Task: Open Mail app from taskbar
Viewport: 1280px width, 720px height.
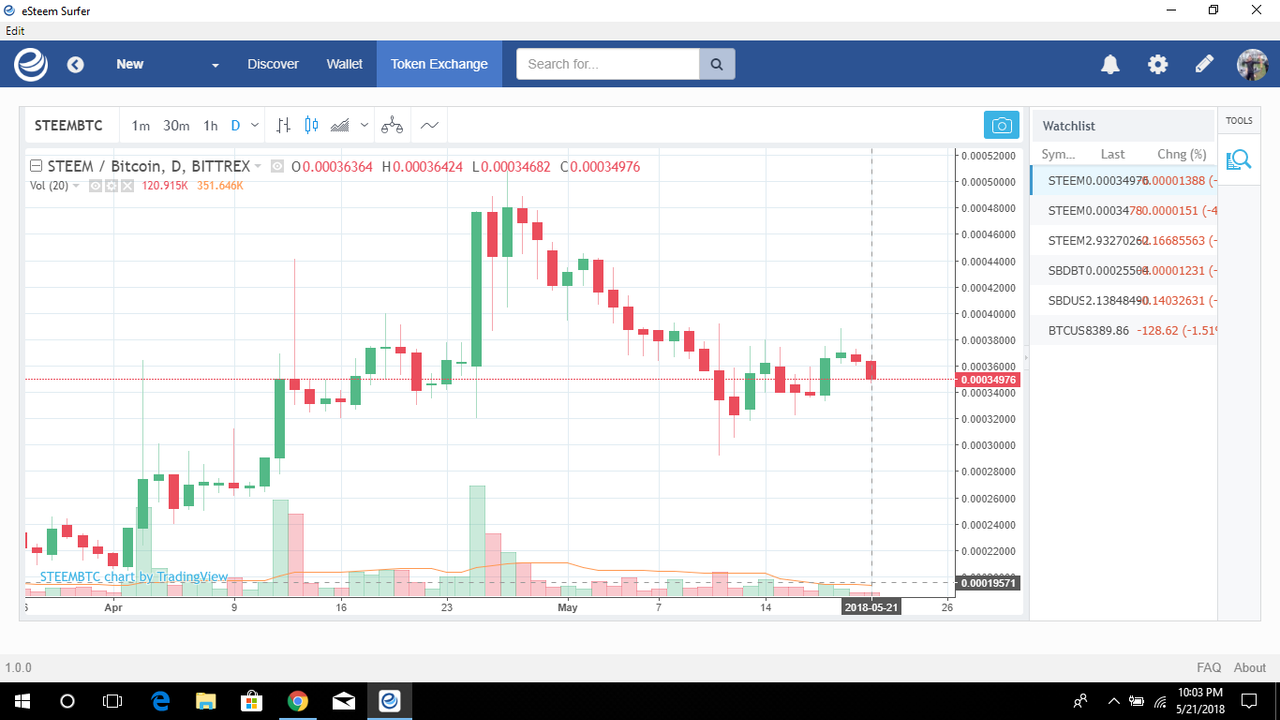Action: point(343,701)
